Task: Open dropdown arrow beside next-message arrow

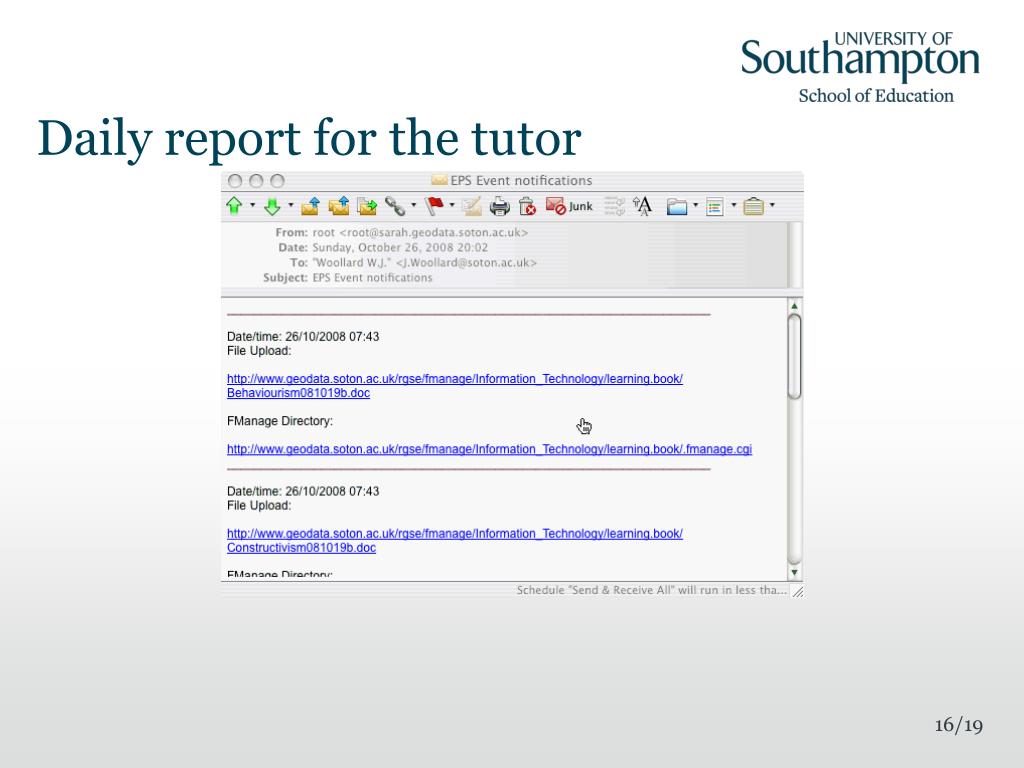Action: pos(290,205)
